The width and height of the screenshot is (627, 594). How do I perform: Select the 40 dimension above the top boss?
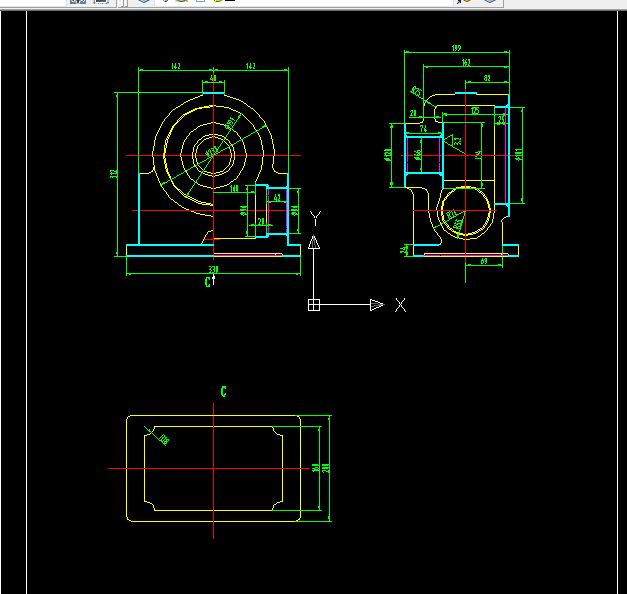[x=213, y=78]
